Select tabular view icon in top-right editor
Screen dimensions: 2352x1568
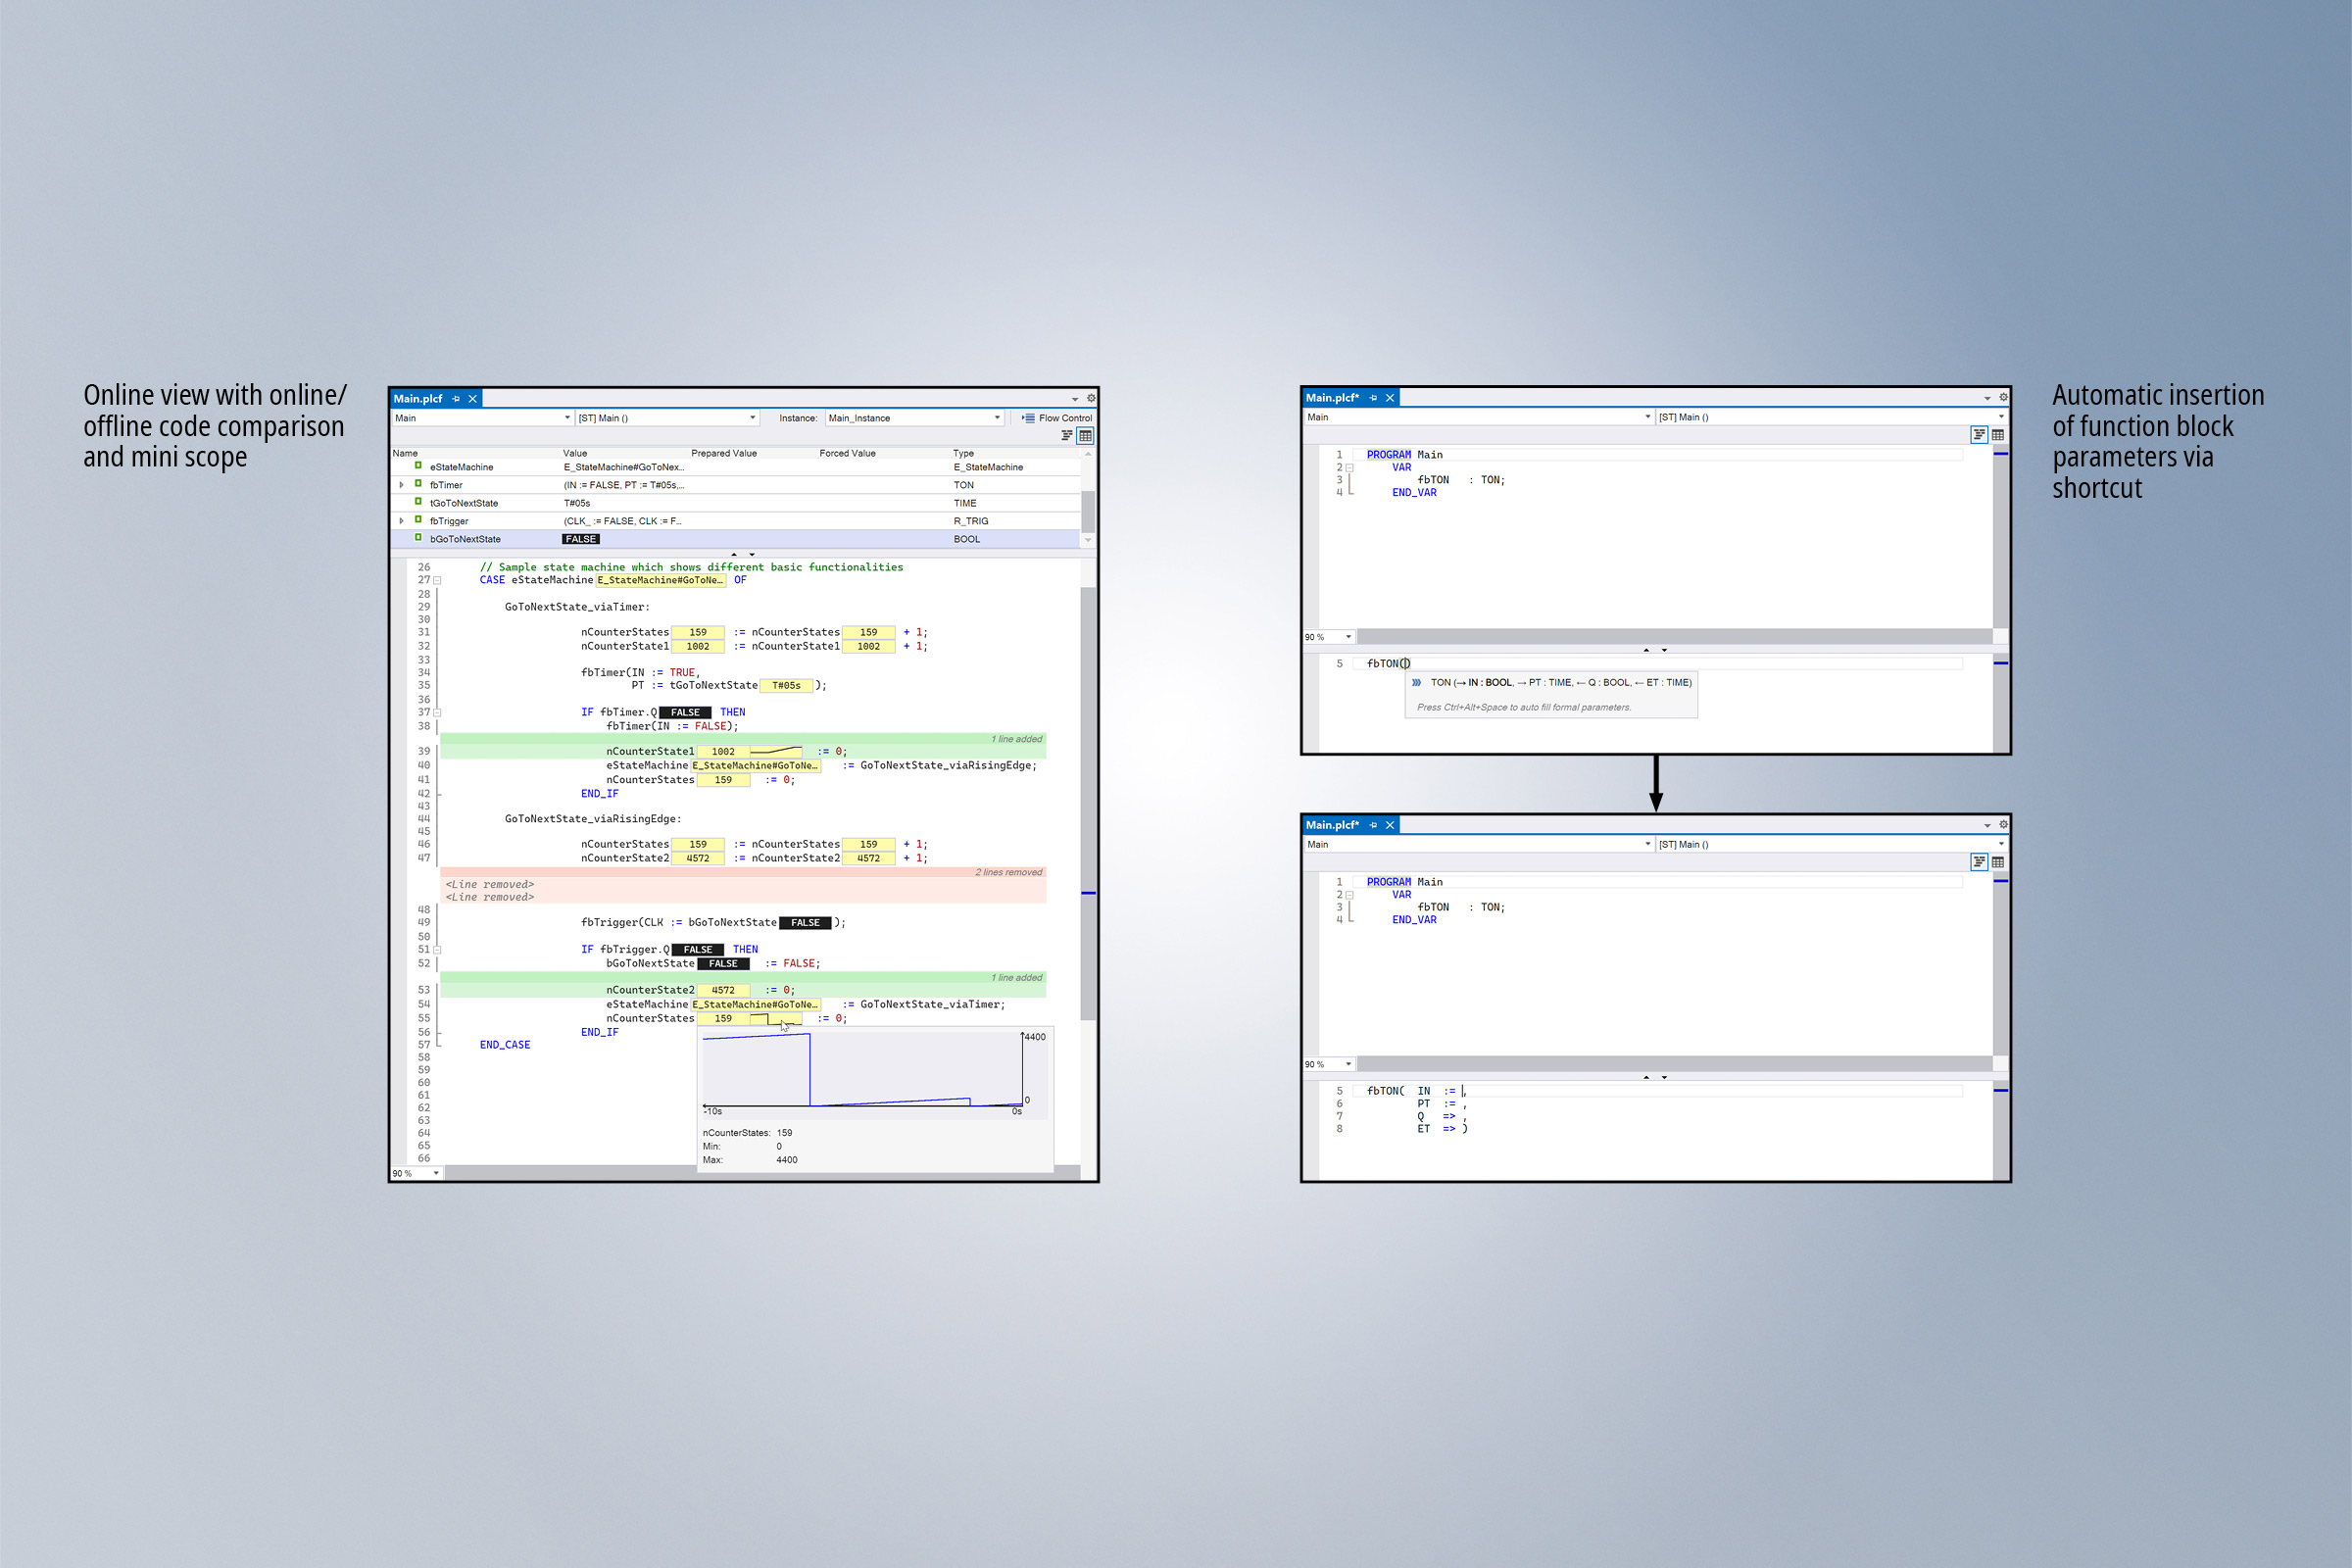click(1998, 435)
